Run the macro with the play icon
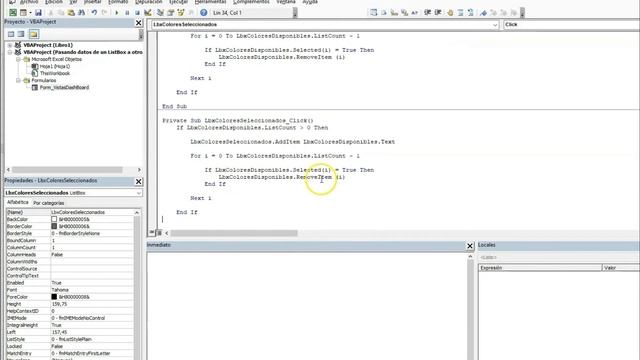 tap(117, 13)
